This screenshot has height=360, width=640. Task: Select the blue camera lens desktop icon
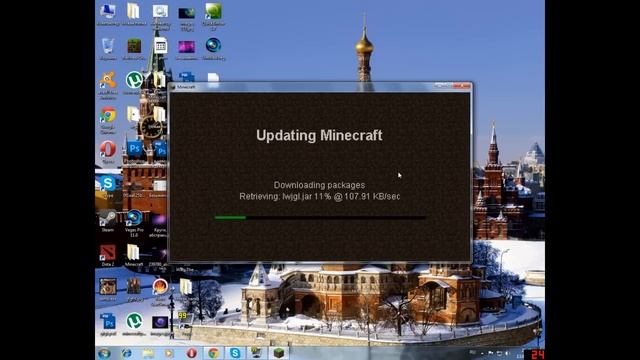click(213, 45)
